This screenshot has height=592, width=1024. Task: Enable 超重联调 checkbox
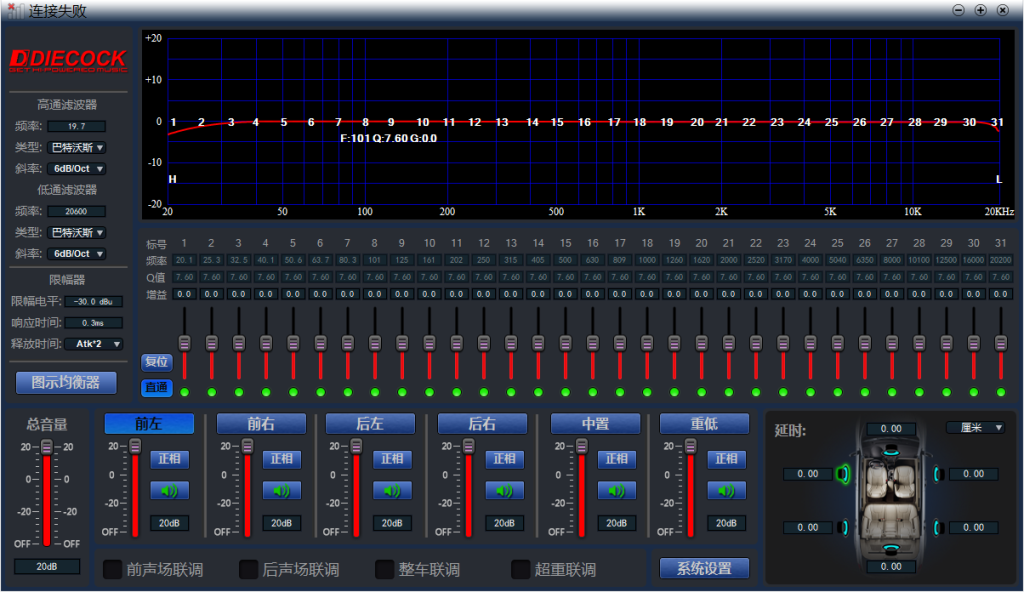pos(520,569)
